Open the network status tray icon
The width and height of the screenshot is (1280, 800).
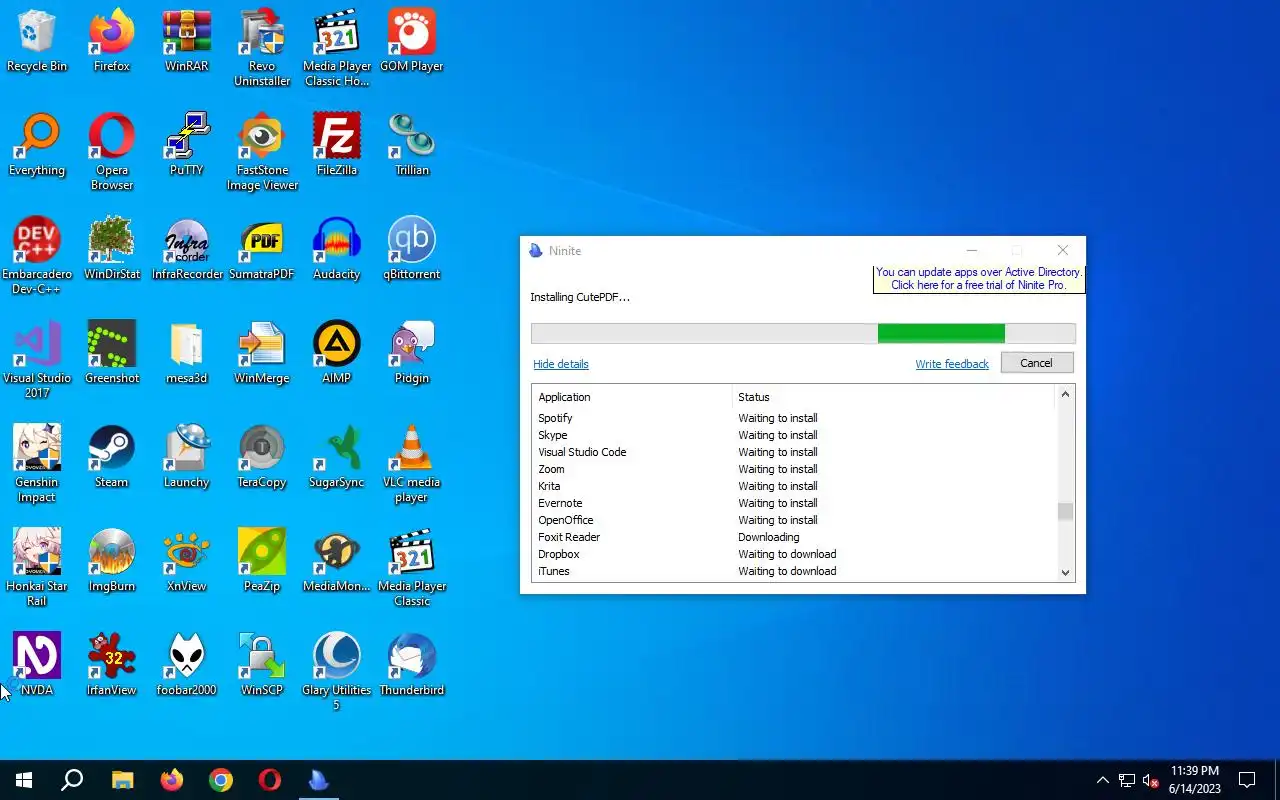1127,780
